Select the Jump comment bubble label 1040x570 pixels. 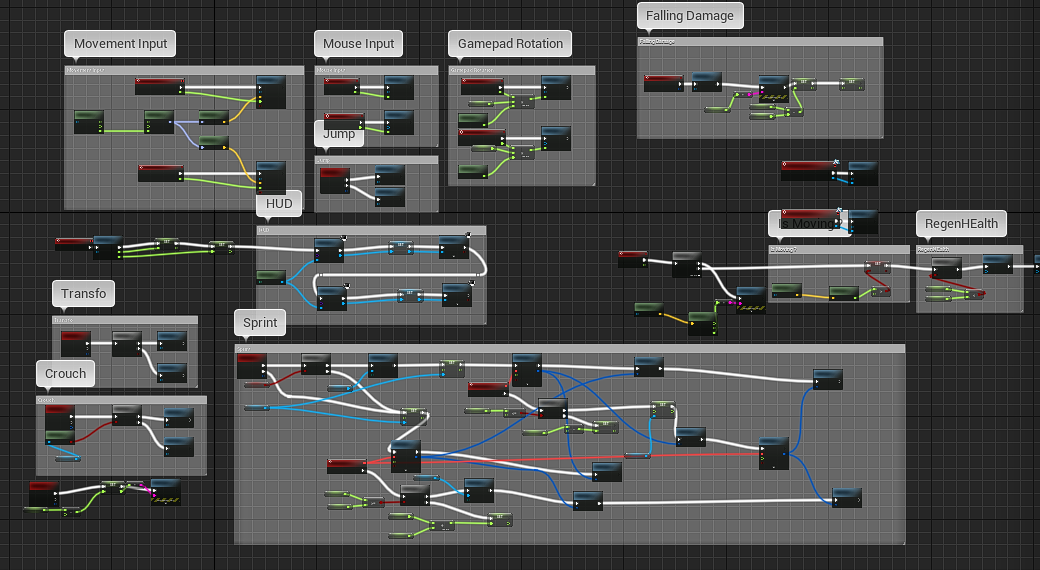click(339, 134)
